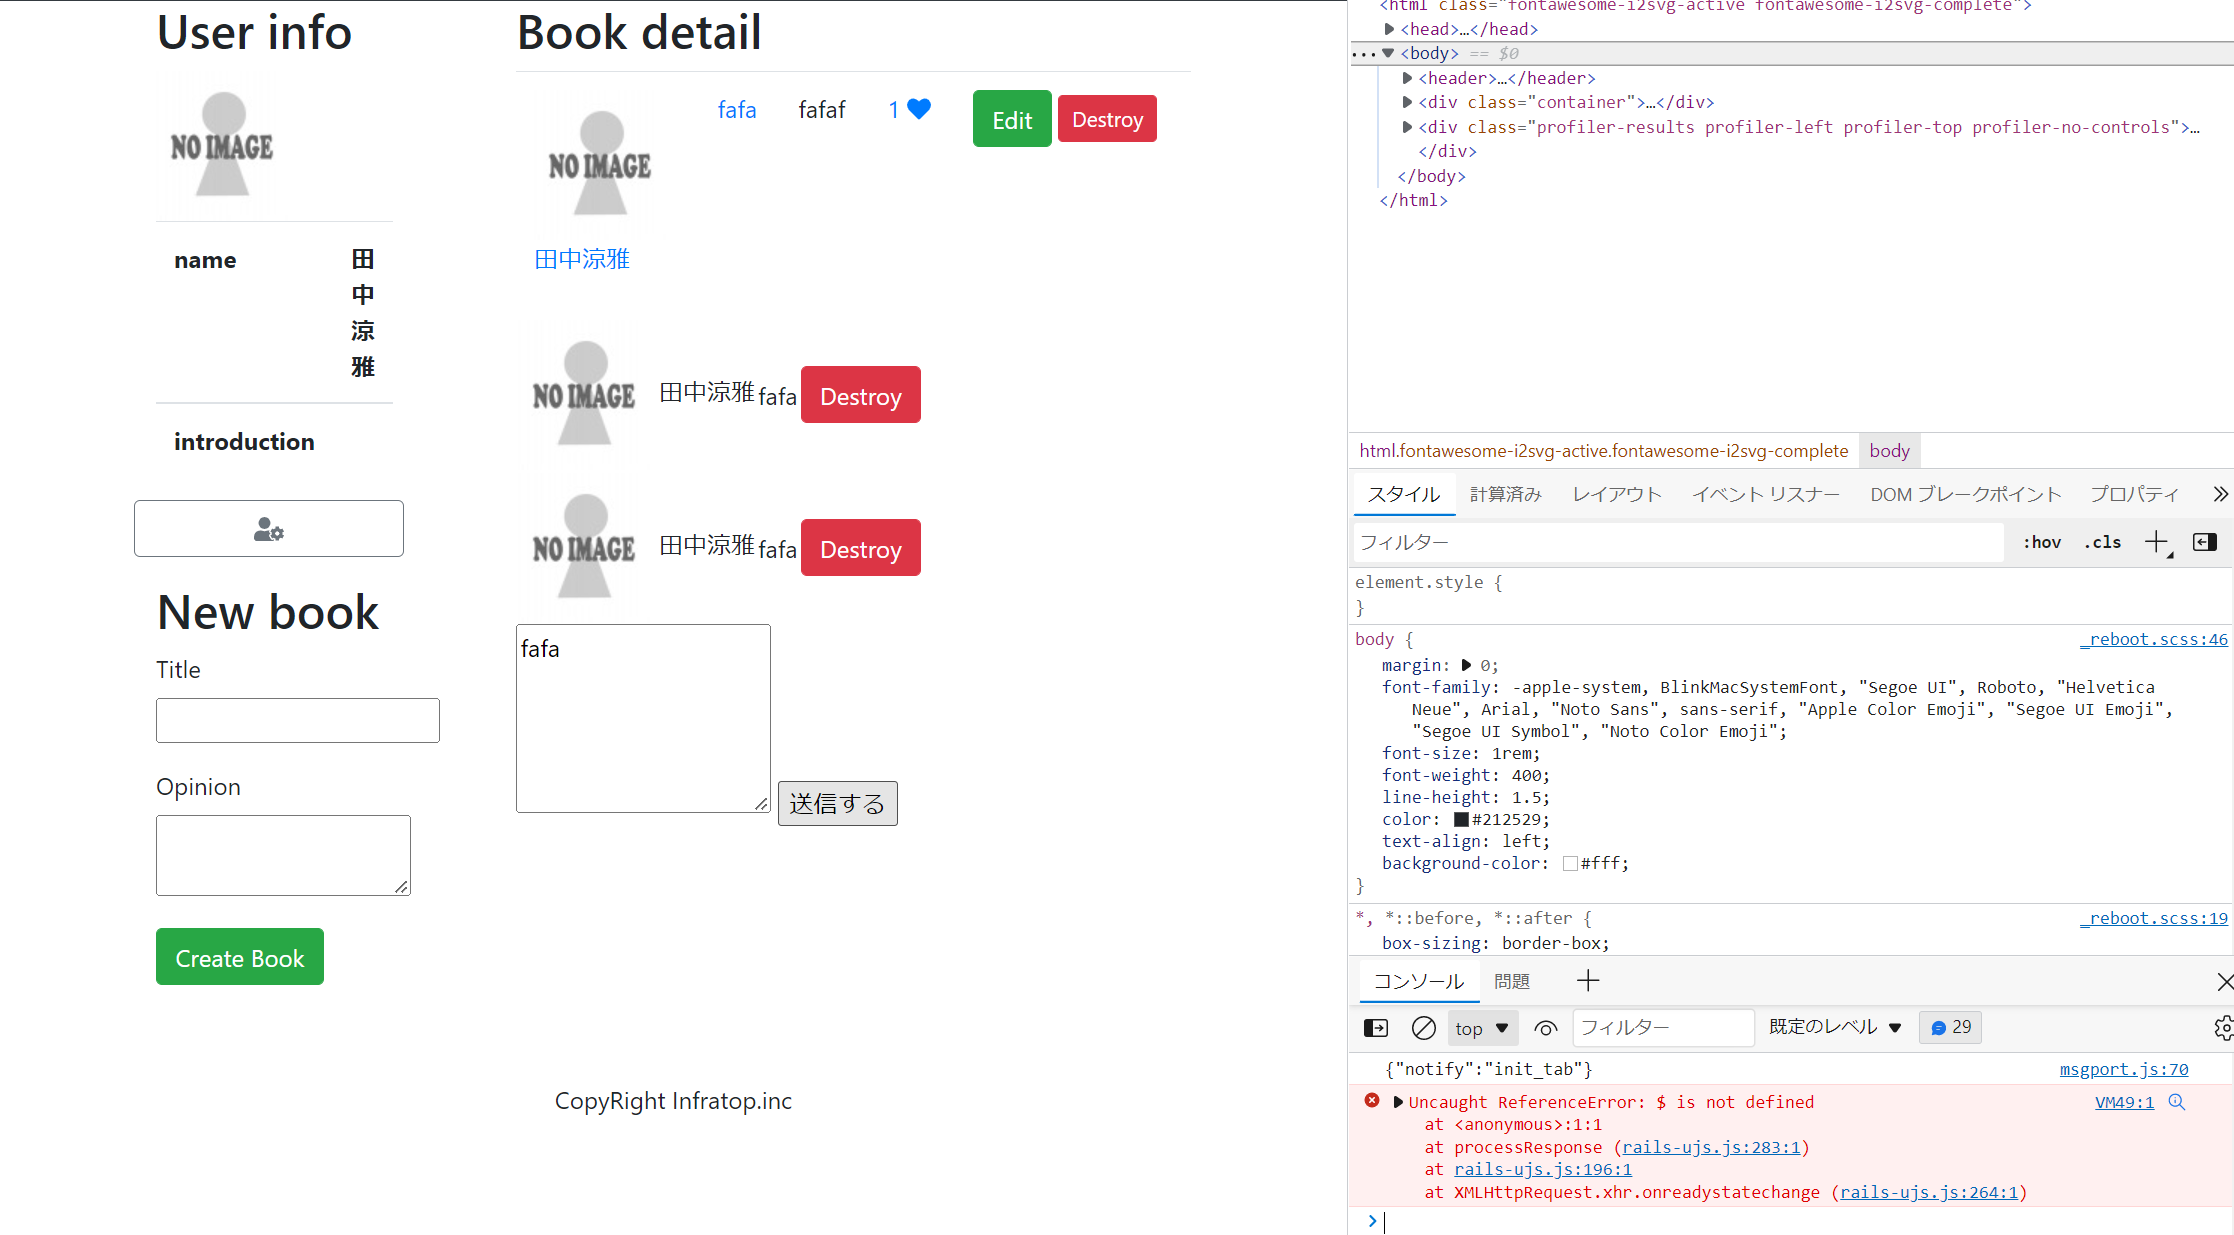
Task: Open rails-ujs.js:264:1 stack link
Action: point(1929,1192)
